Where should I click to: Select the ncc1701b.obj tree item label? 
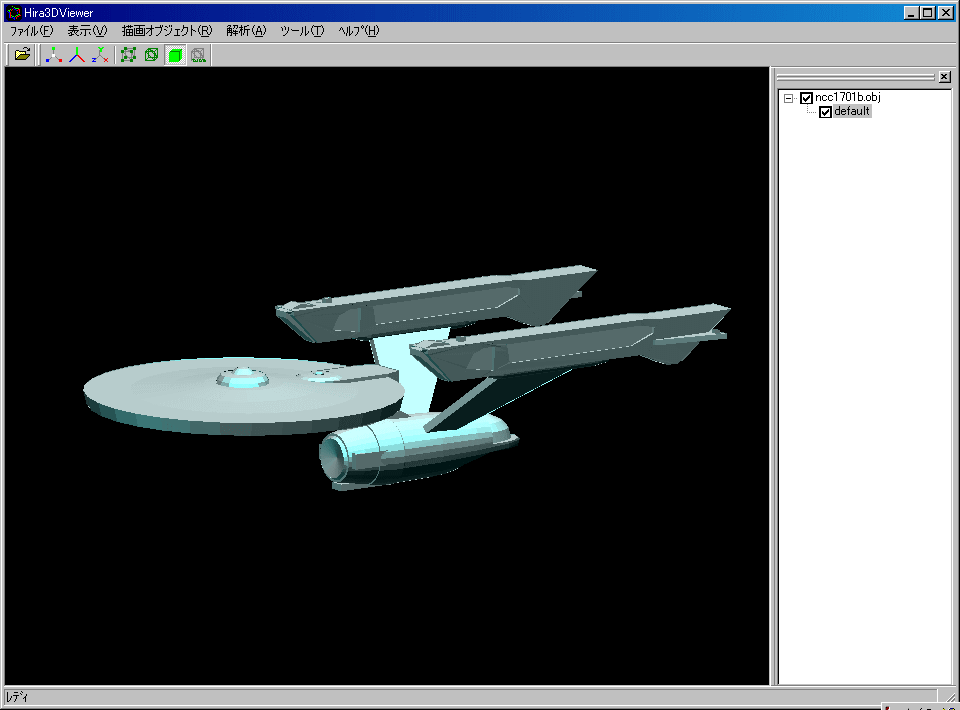tap(848, 97)
